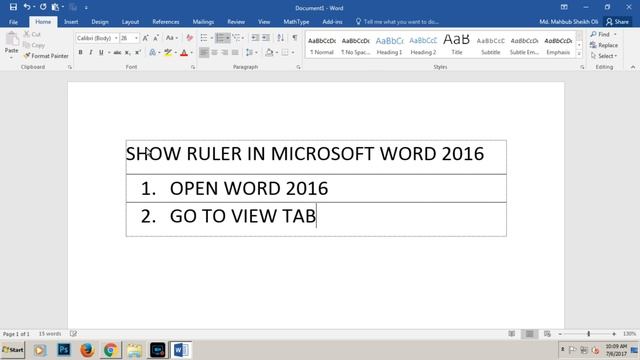Toggle underline formatting
Viewport: 640px width, 360px height.
coord(101,53)
